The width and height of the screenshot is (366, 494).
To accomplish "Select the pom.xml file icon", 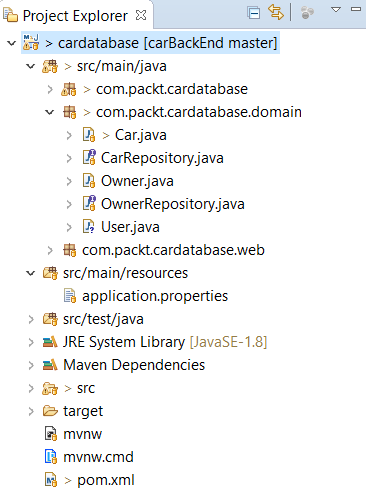I will coord(51,480).
